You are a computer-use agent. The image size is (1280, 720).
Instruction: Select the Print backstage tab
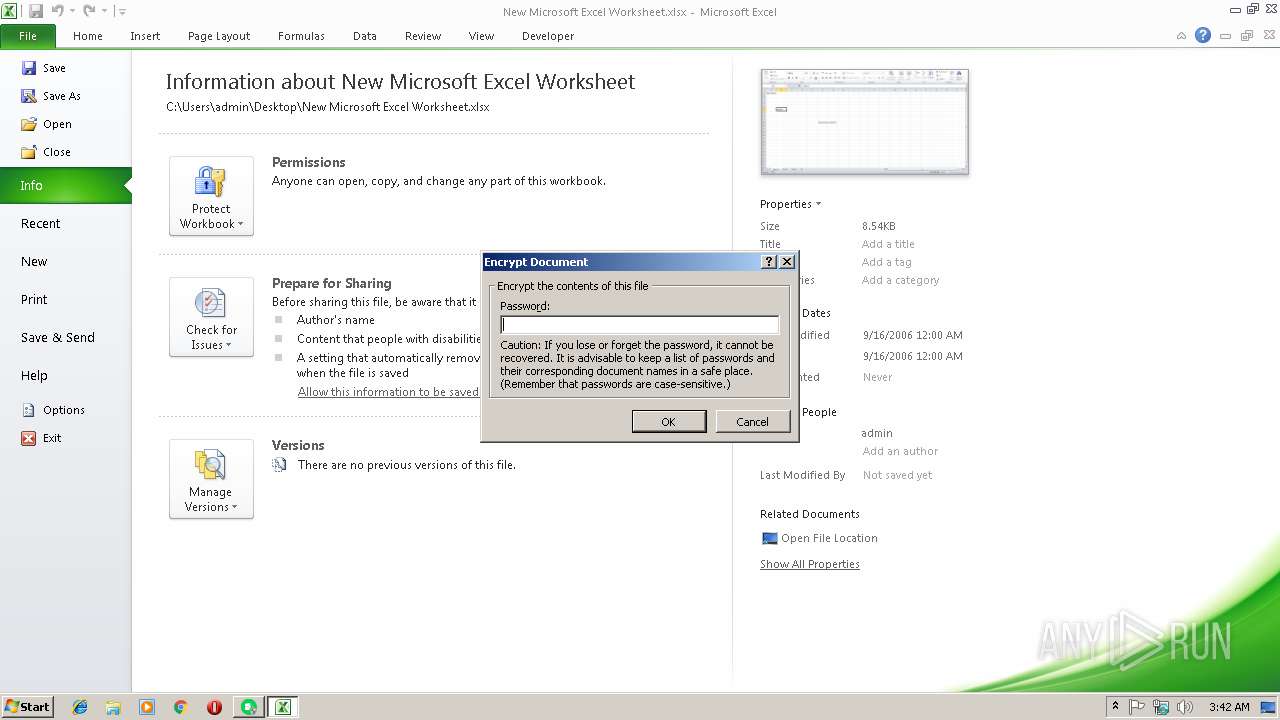[x=65, y=299]
